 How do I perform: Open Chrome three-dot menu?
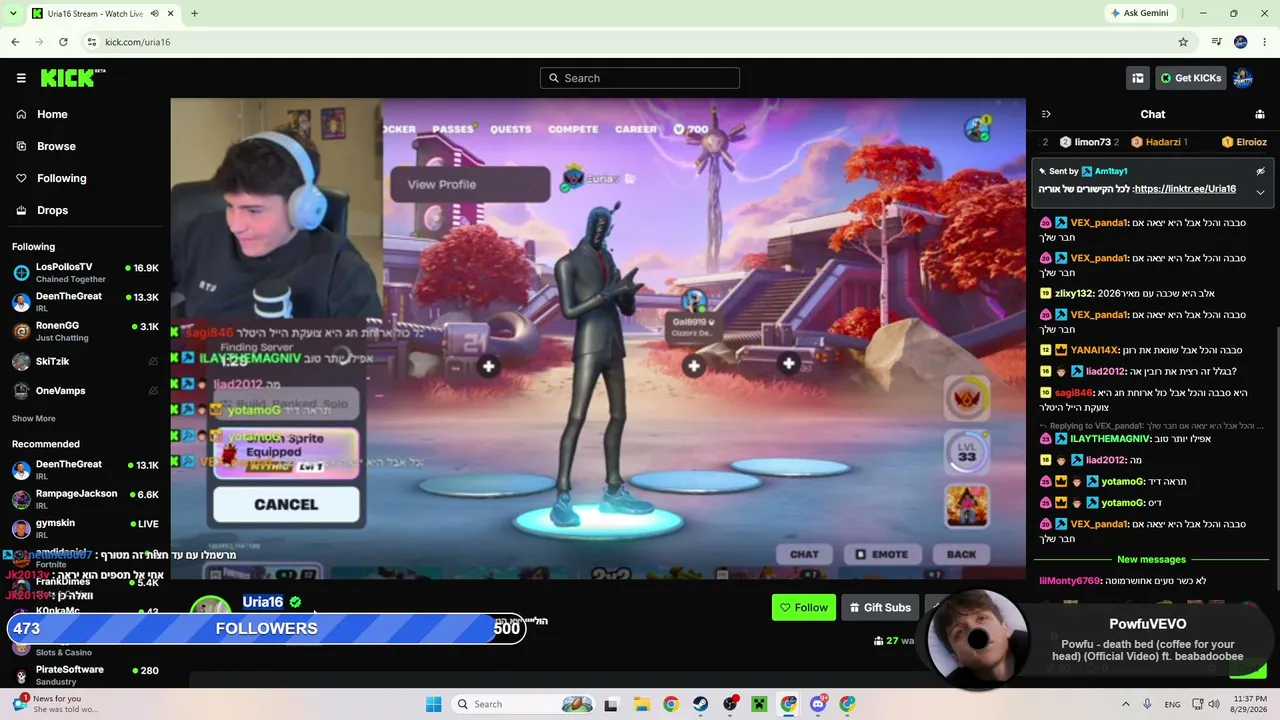tap(1265, 42)
